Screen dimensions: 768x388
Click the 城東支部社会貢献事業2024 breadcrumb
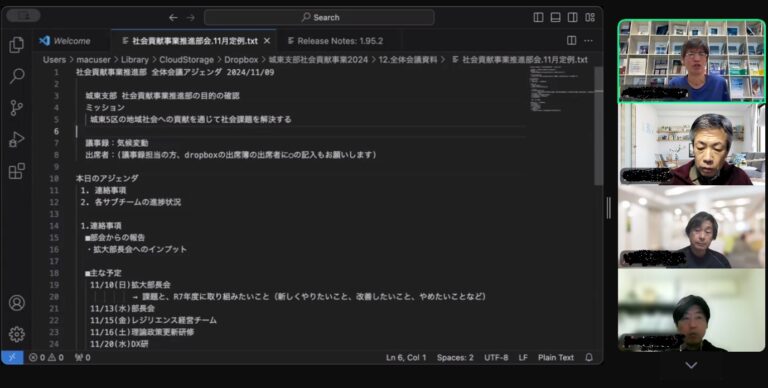[318, 60]
